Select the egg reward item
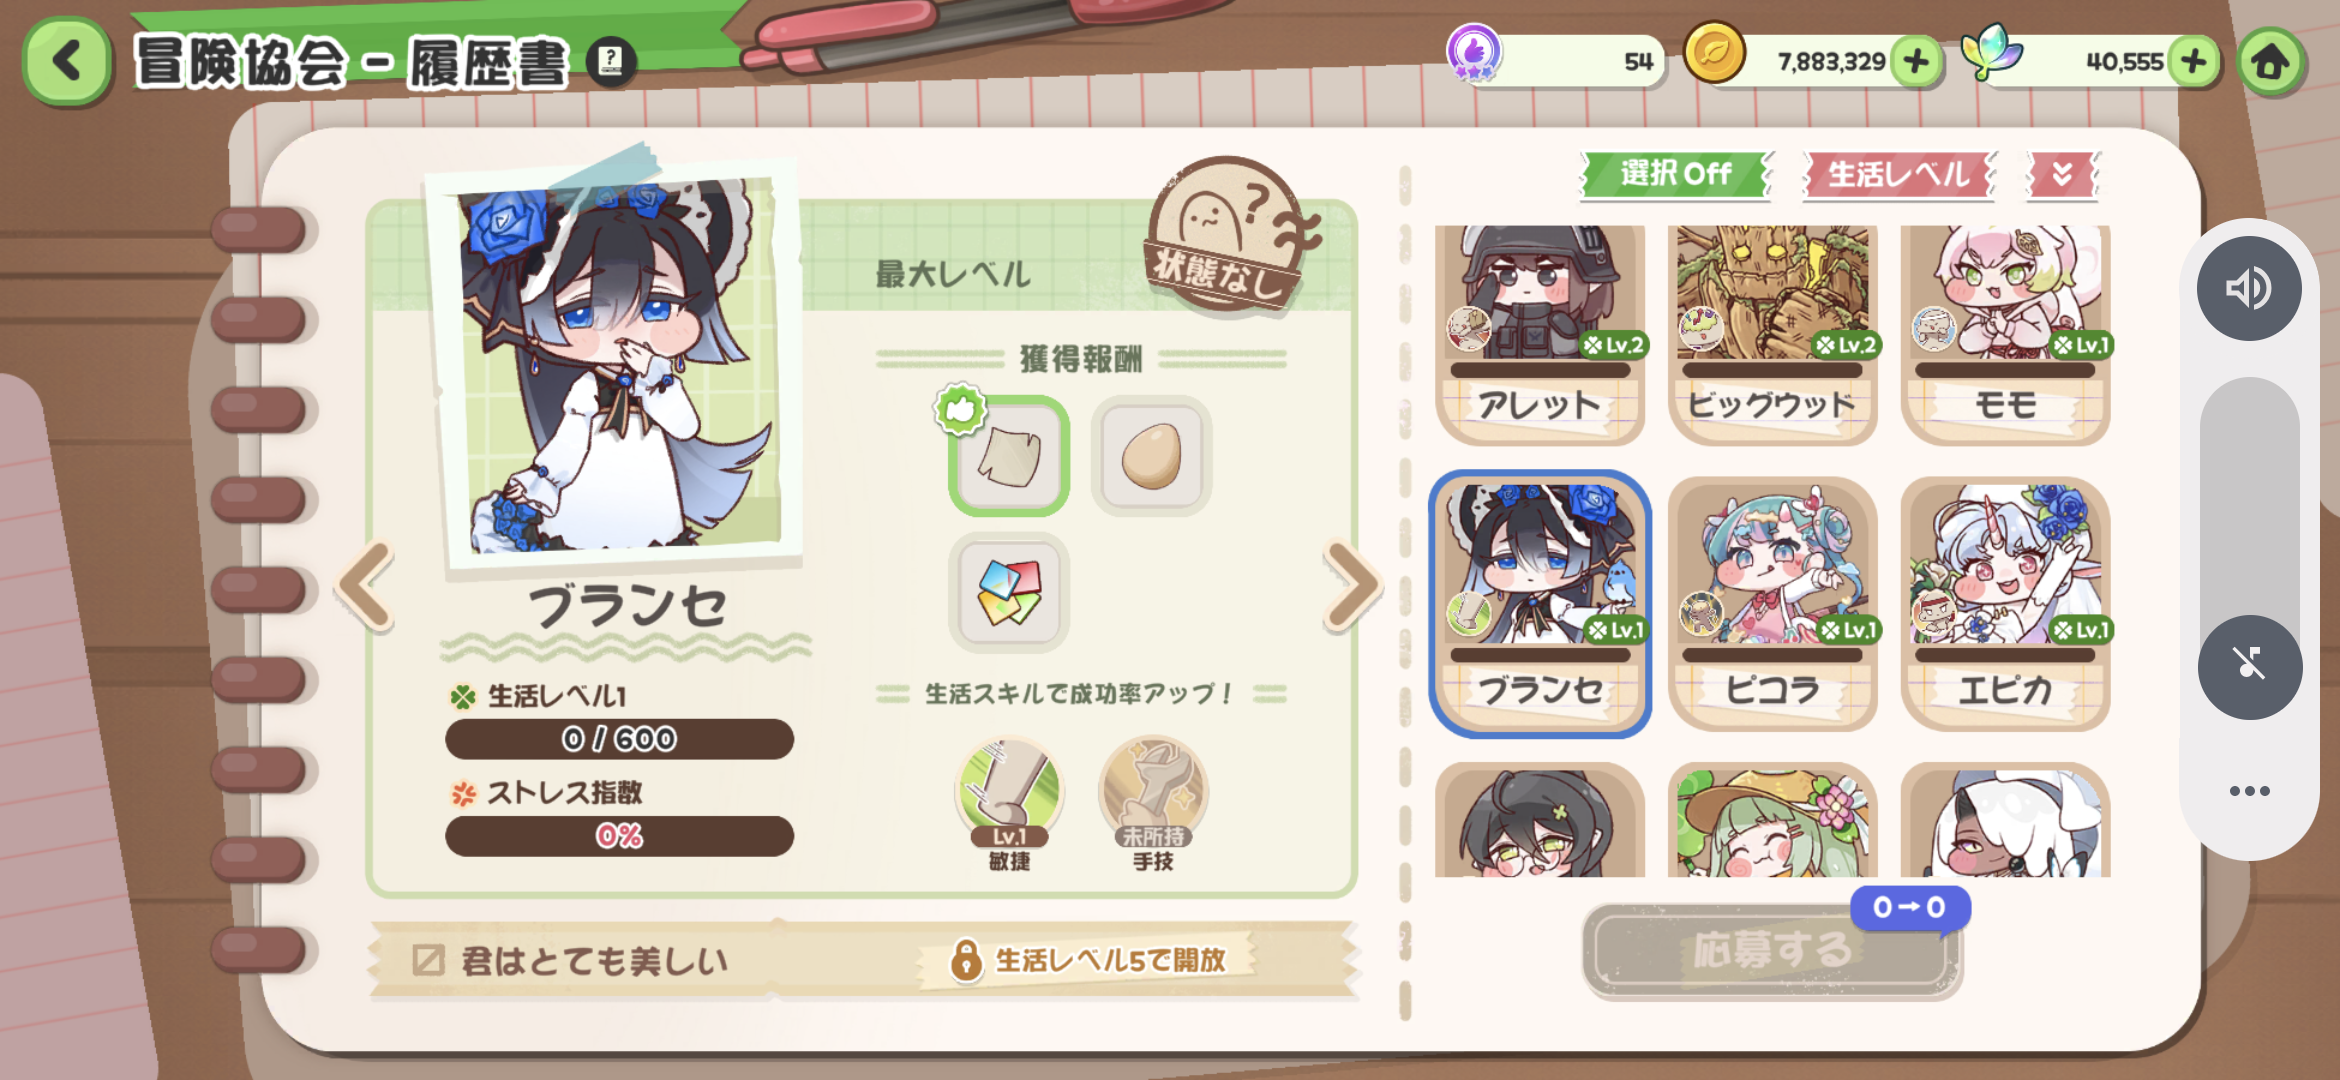The width and height of the screenshot is (2340, 1080). [x=1151, y=456]
